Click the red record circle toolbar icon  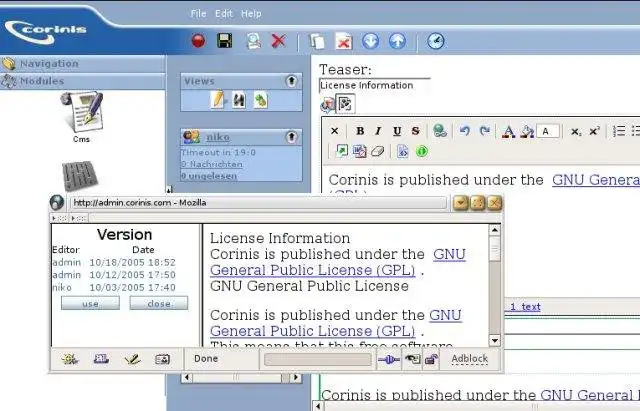coord(198,41)
